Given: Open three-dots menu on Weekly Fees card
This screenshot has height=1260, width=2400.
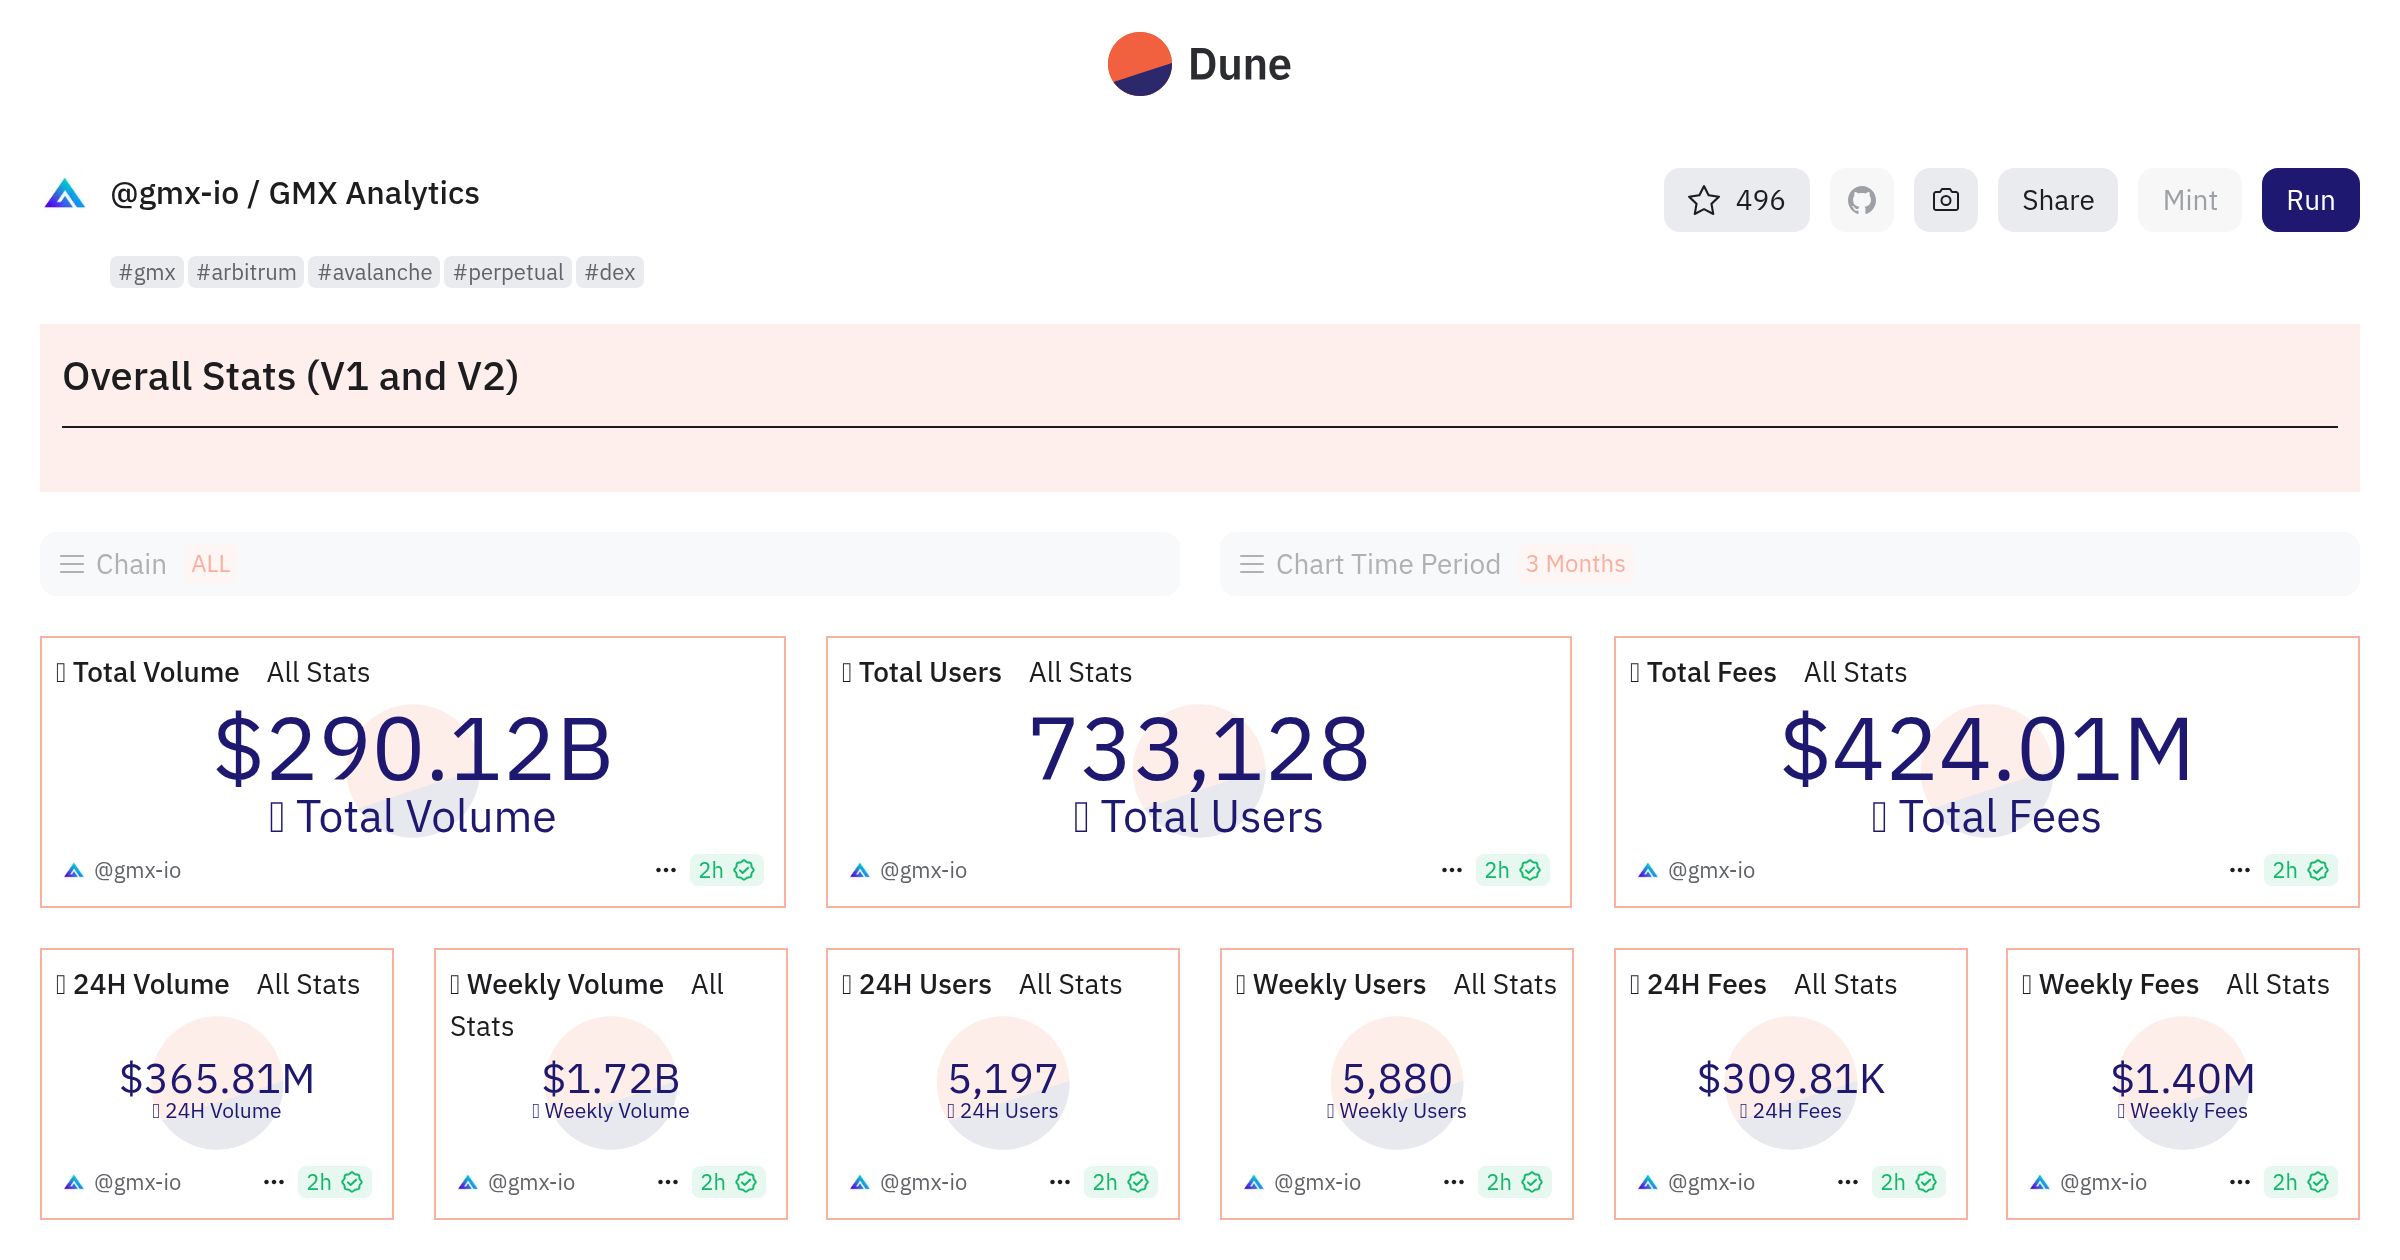Looking at the screenshot, I should pyautogui.click(x=2240, y=1182).
